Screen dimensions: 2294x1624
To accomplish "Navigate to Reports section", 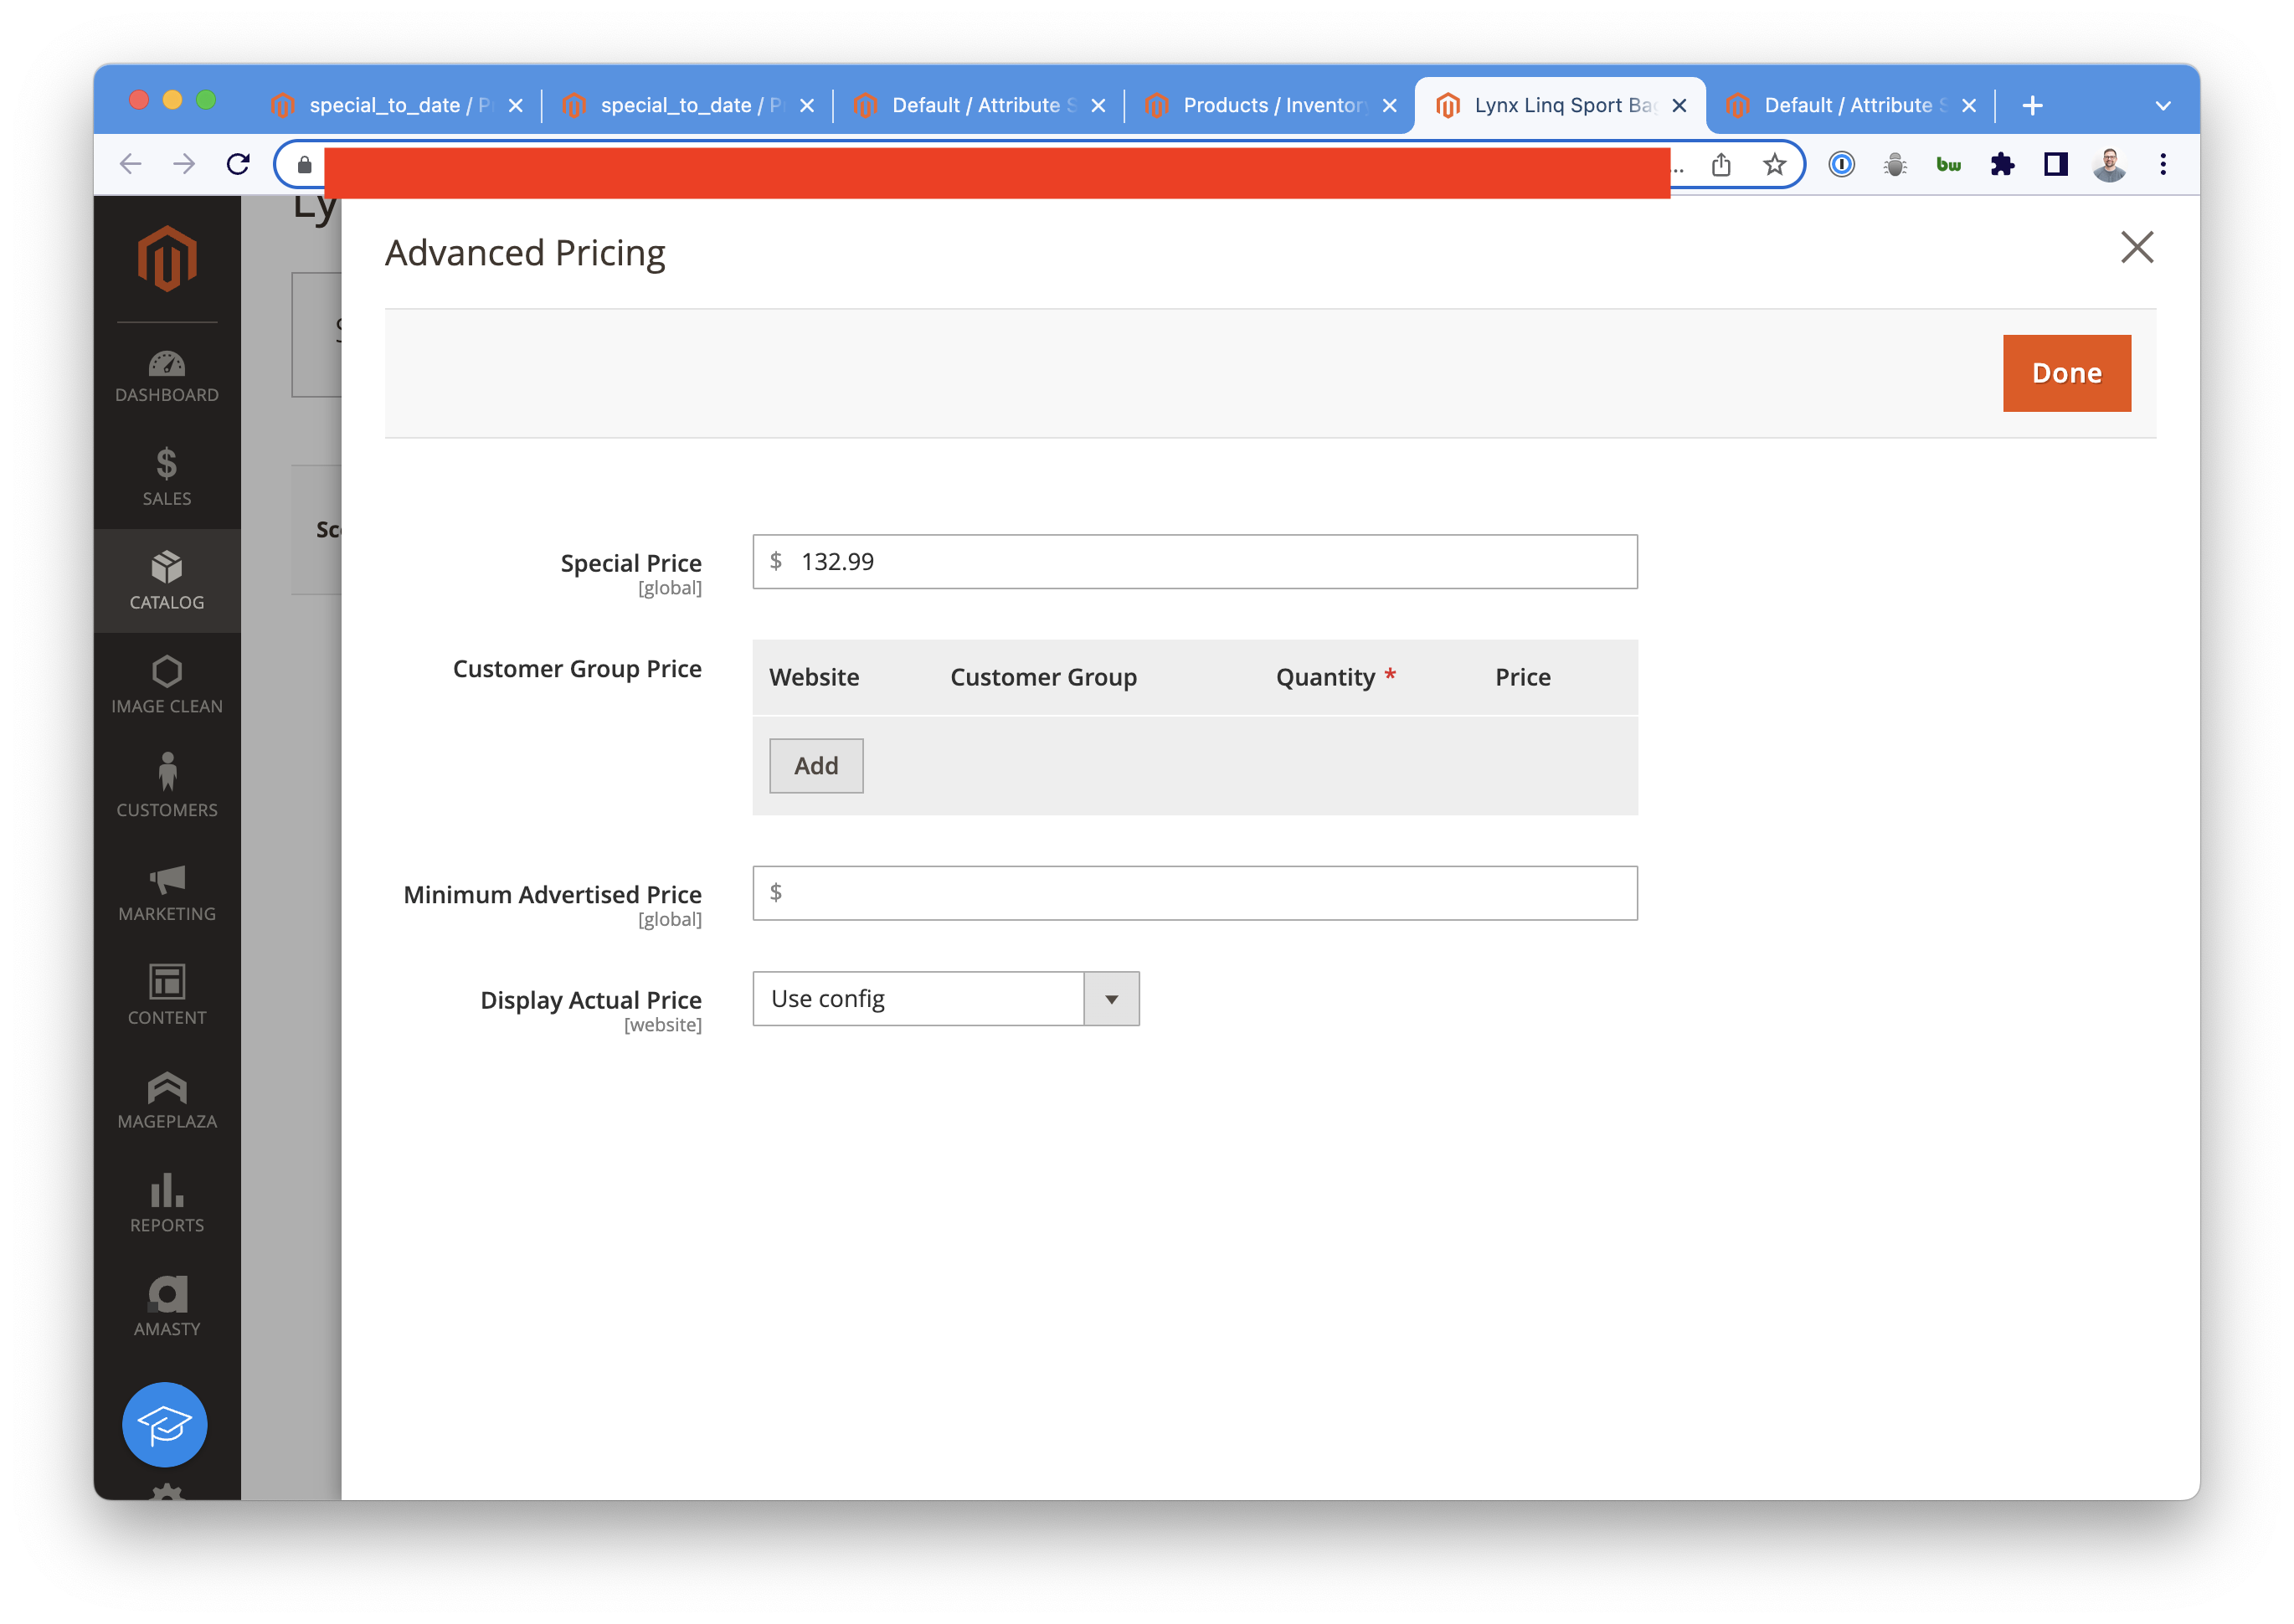I will 167,1205.
